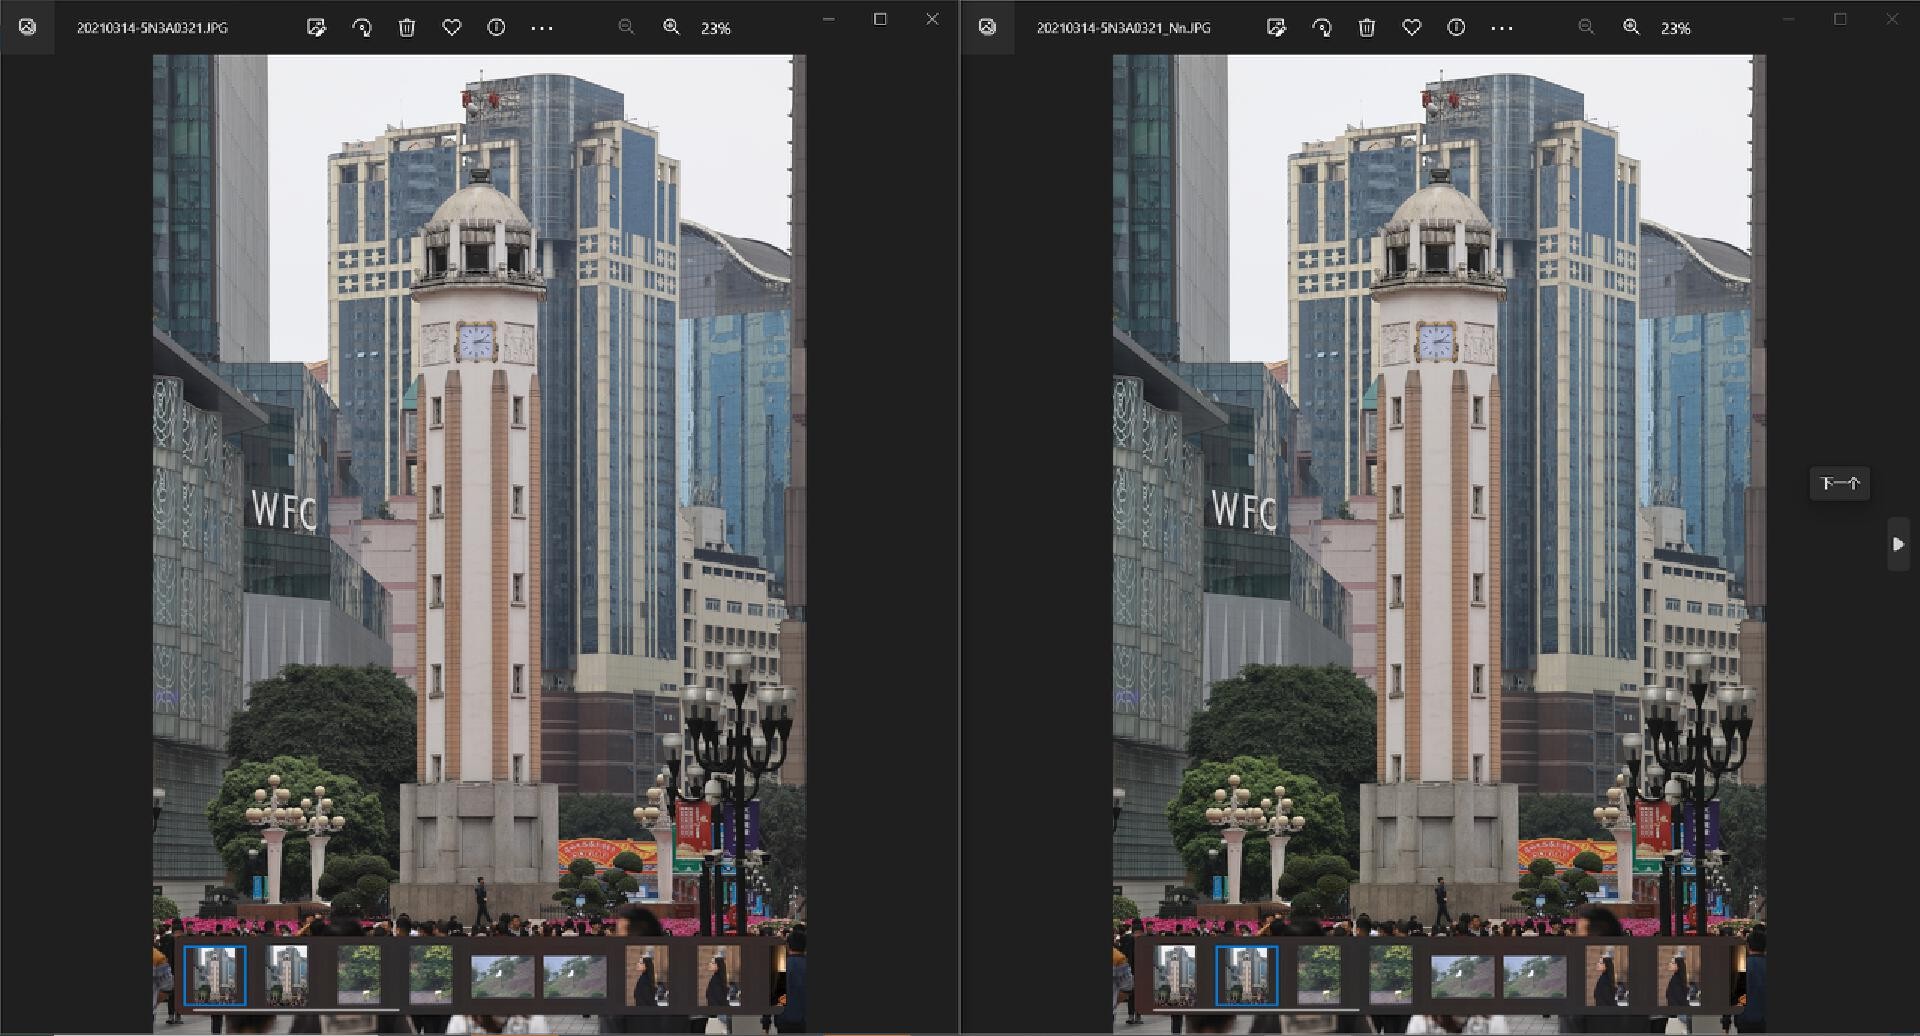This screenshot has height=1036, width=1920.
Task: Maximize the left Photos window
Action: (x=880, y=19)
